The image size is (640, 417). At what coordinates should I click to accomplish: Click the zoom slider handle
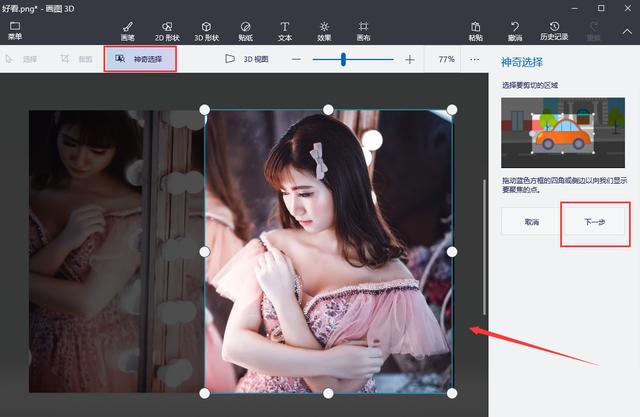click(x=343, y=59)
